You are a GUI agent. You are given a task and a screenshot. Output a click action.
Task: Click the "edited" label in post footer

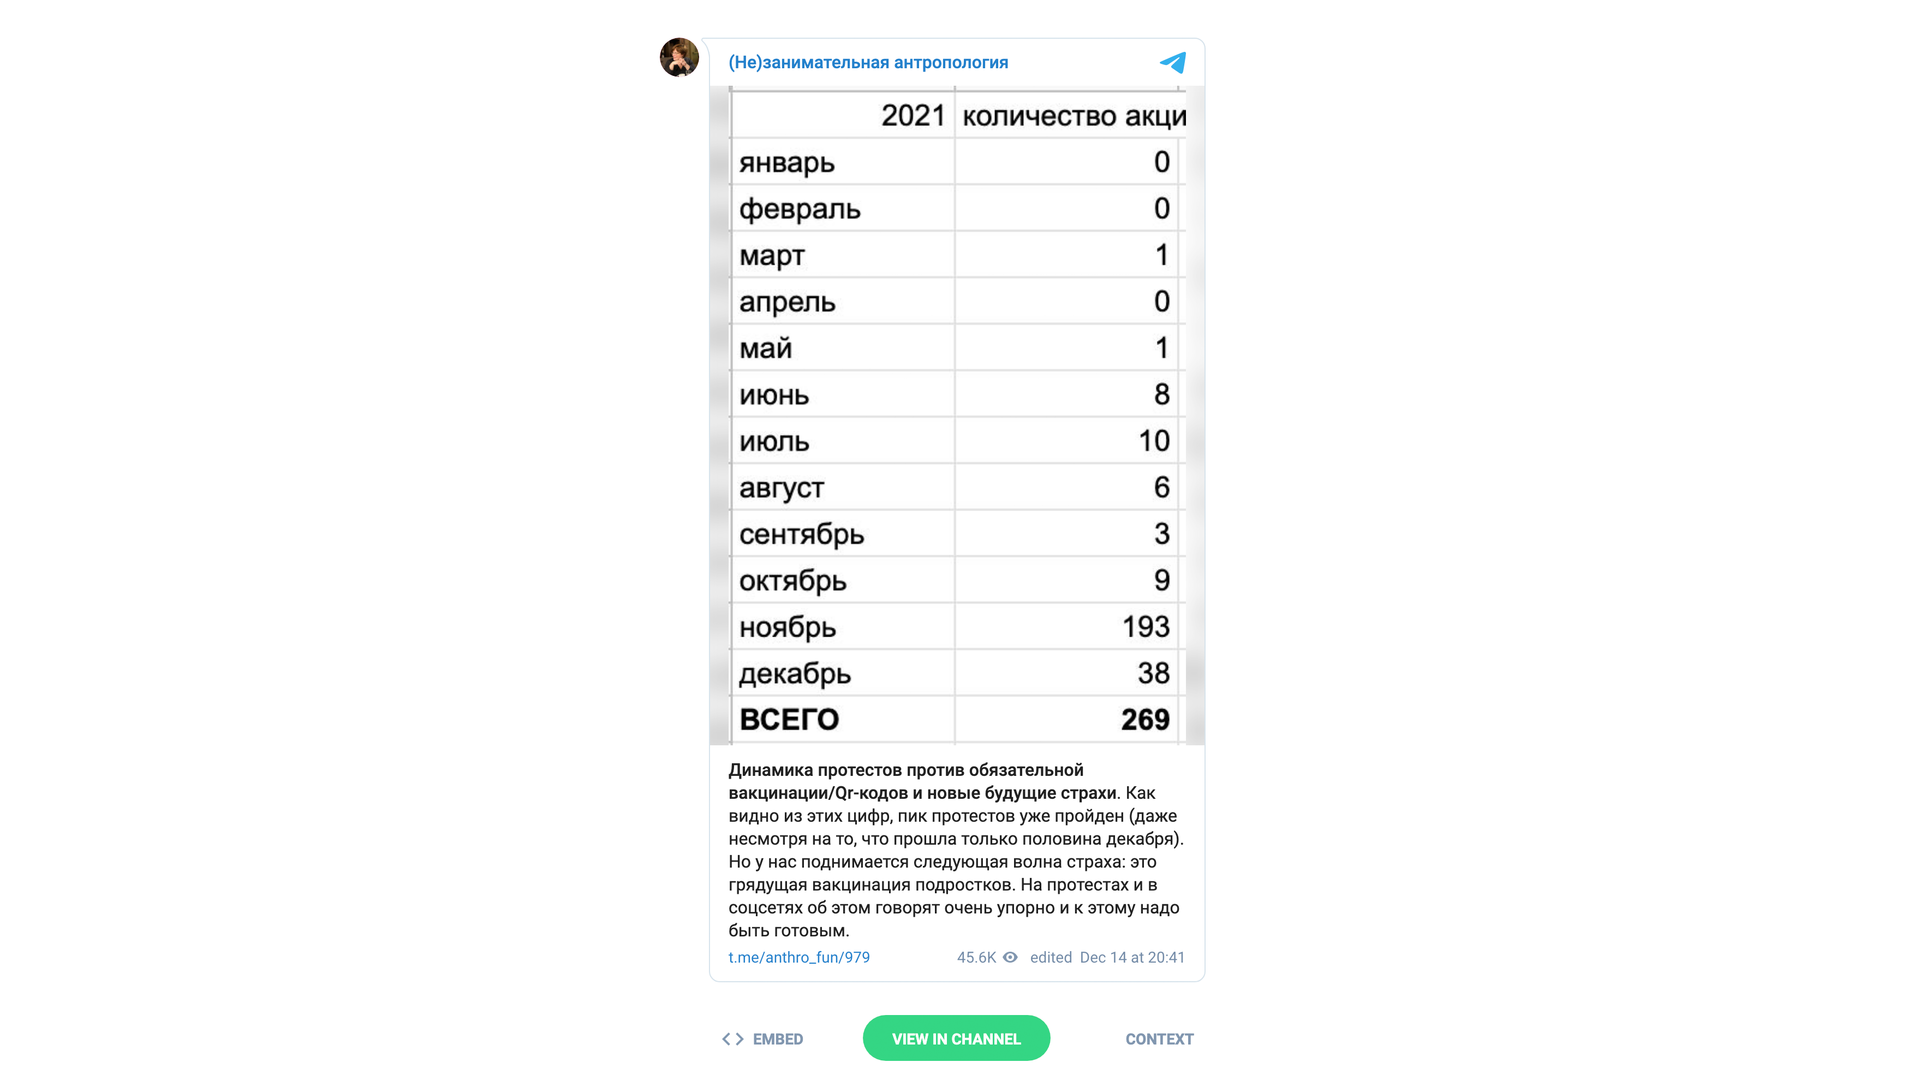pyautogui.click(x=1051, y=957)
